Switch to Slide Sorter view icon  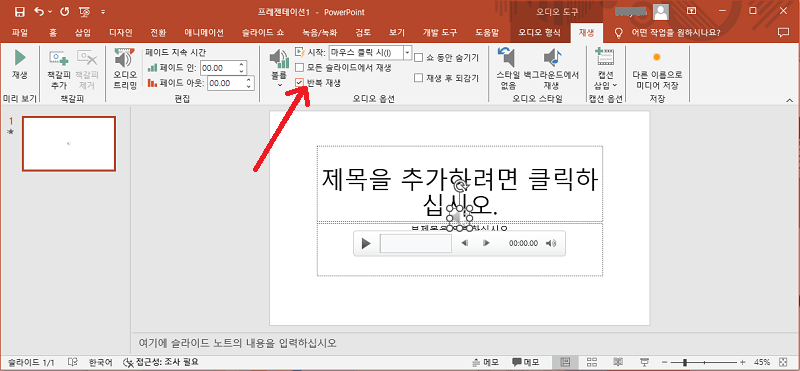point(592,362)
